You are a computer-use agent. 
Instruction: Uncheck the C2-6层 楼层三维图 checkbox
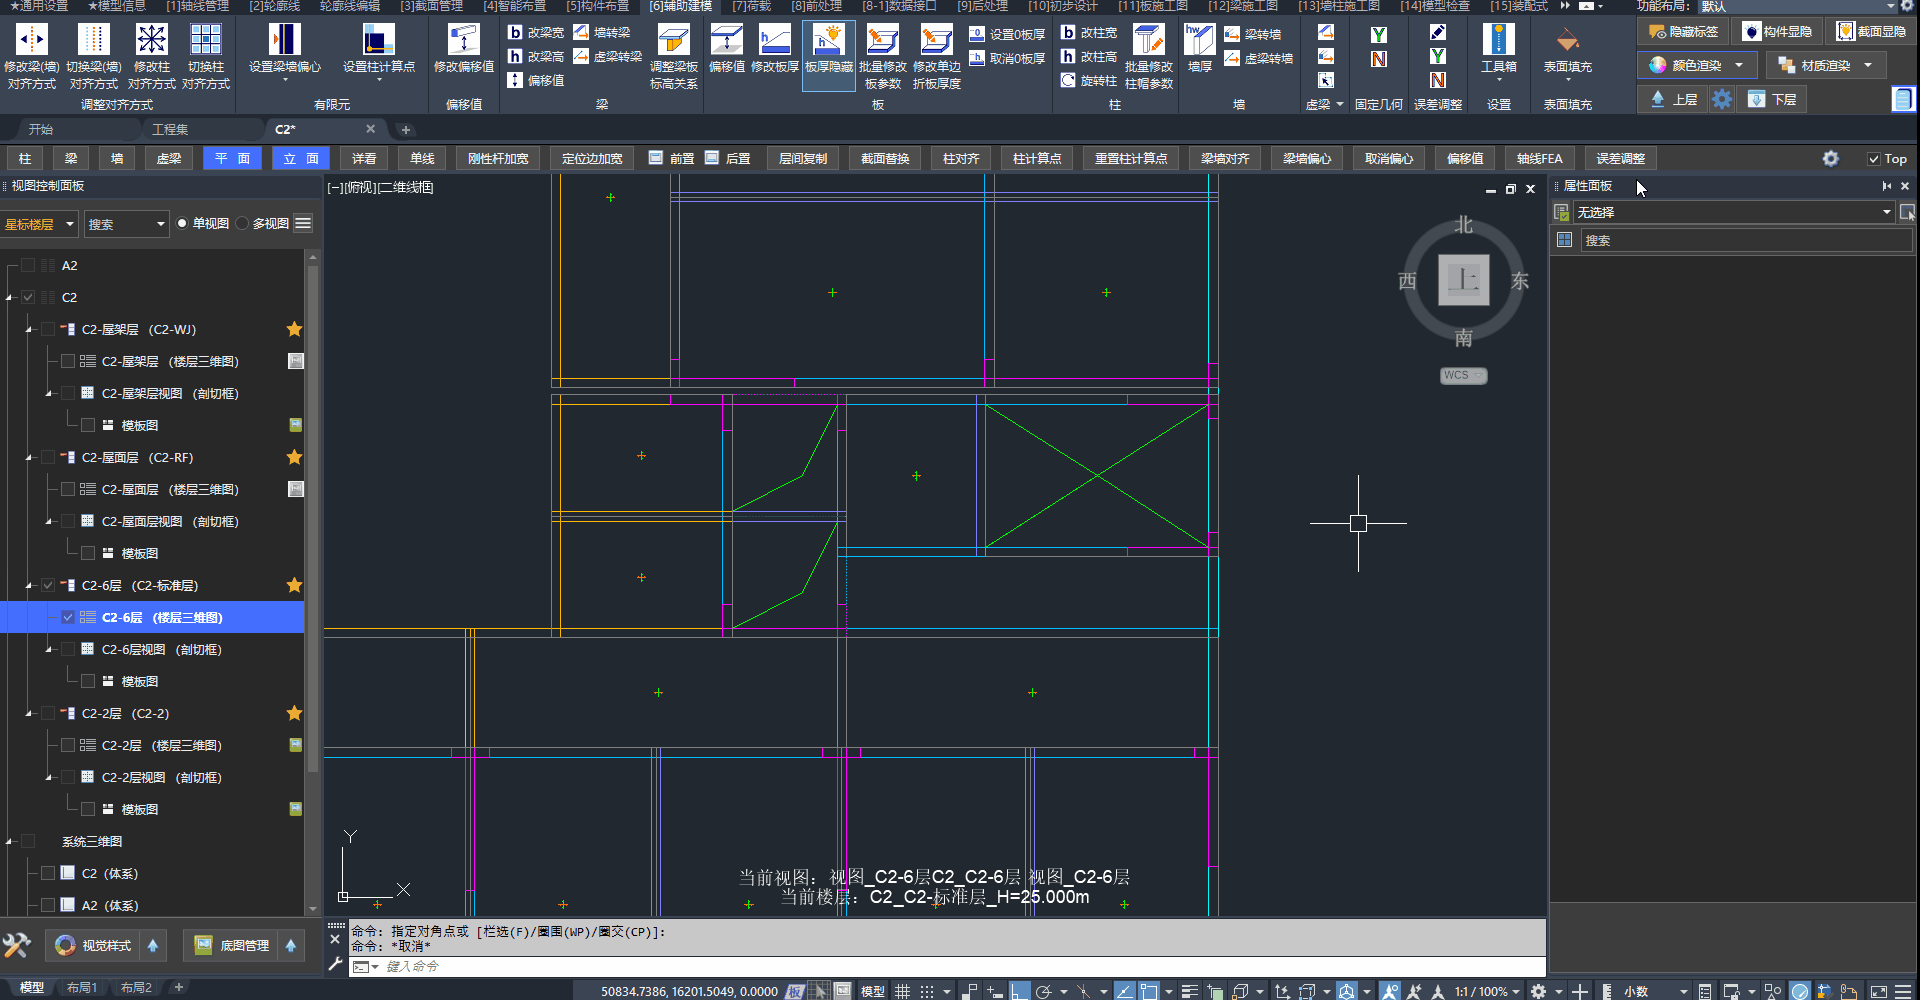coord(68,618)
